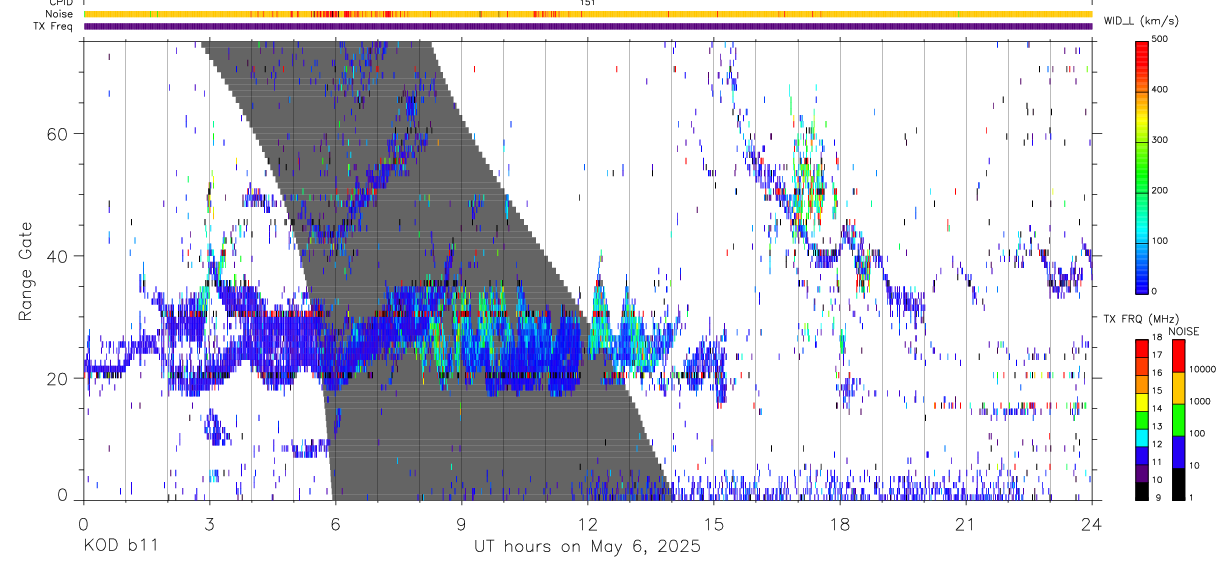The height and width of the screenshot is (567, 1228).
Task: Select the UT hour 15 tick label
Action: (713, 524)
